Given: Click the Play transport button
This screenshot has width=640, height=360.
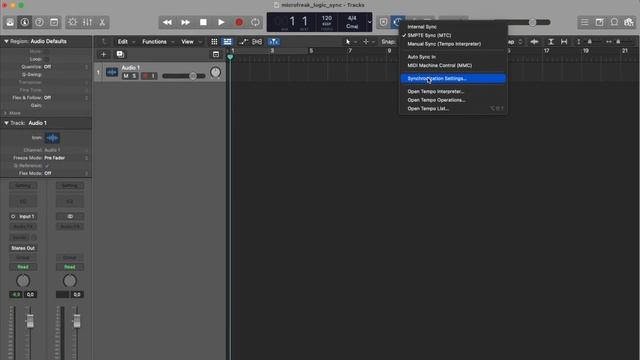Looking at the screenshot, I should click(221, 22).
